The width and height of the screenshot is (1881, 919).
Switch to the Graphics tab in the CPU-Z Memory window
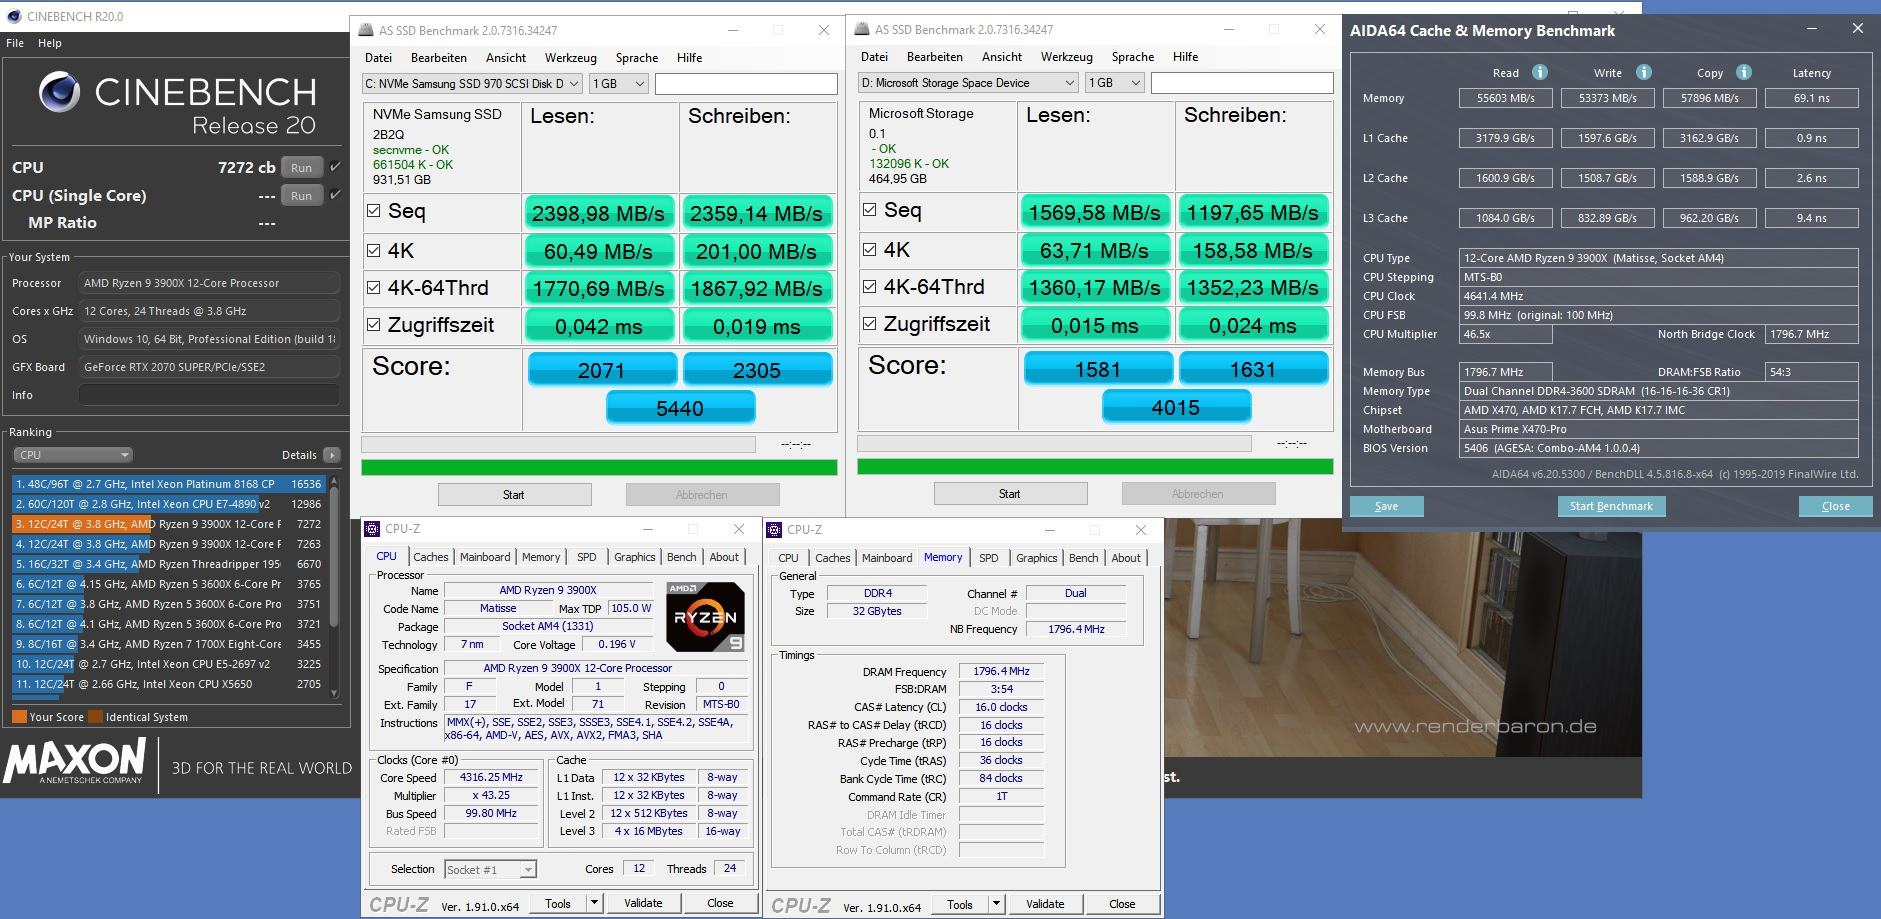tap(1037, 558)
